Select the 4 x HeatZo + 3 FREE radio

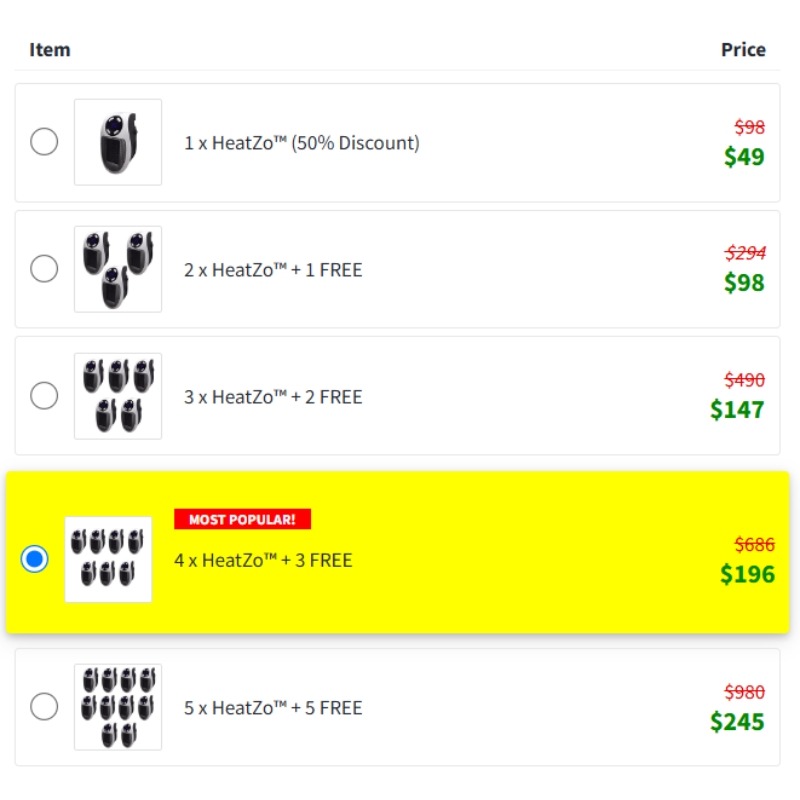coord(34,559)
